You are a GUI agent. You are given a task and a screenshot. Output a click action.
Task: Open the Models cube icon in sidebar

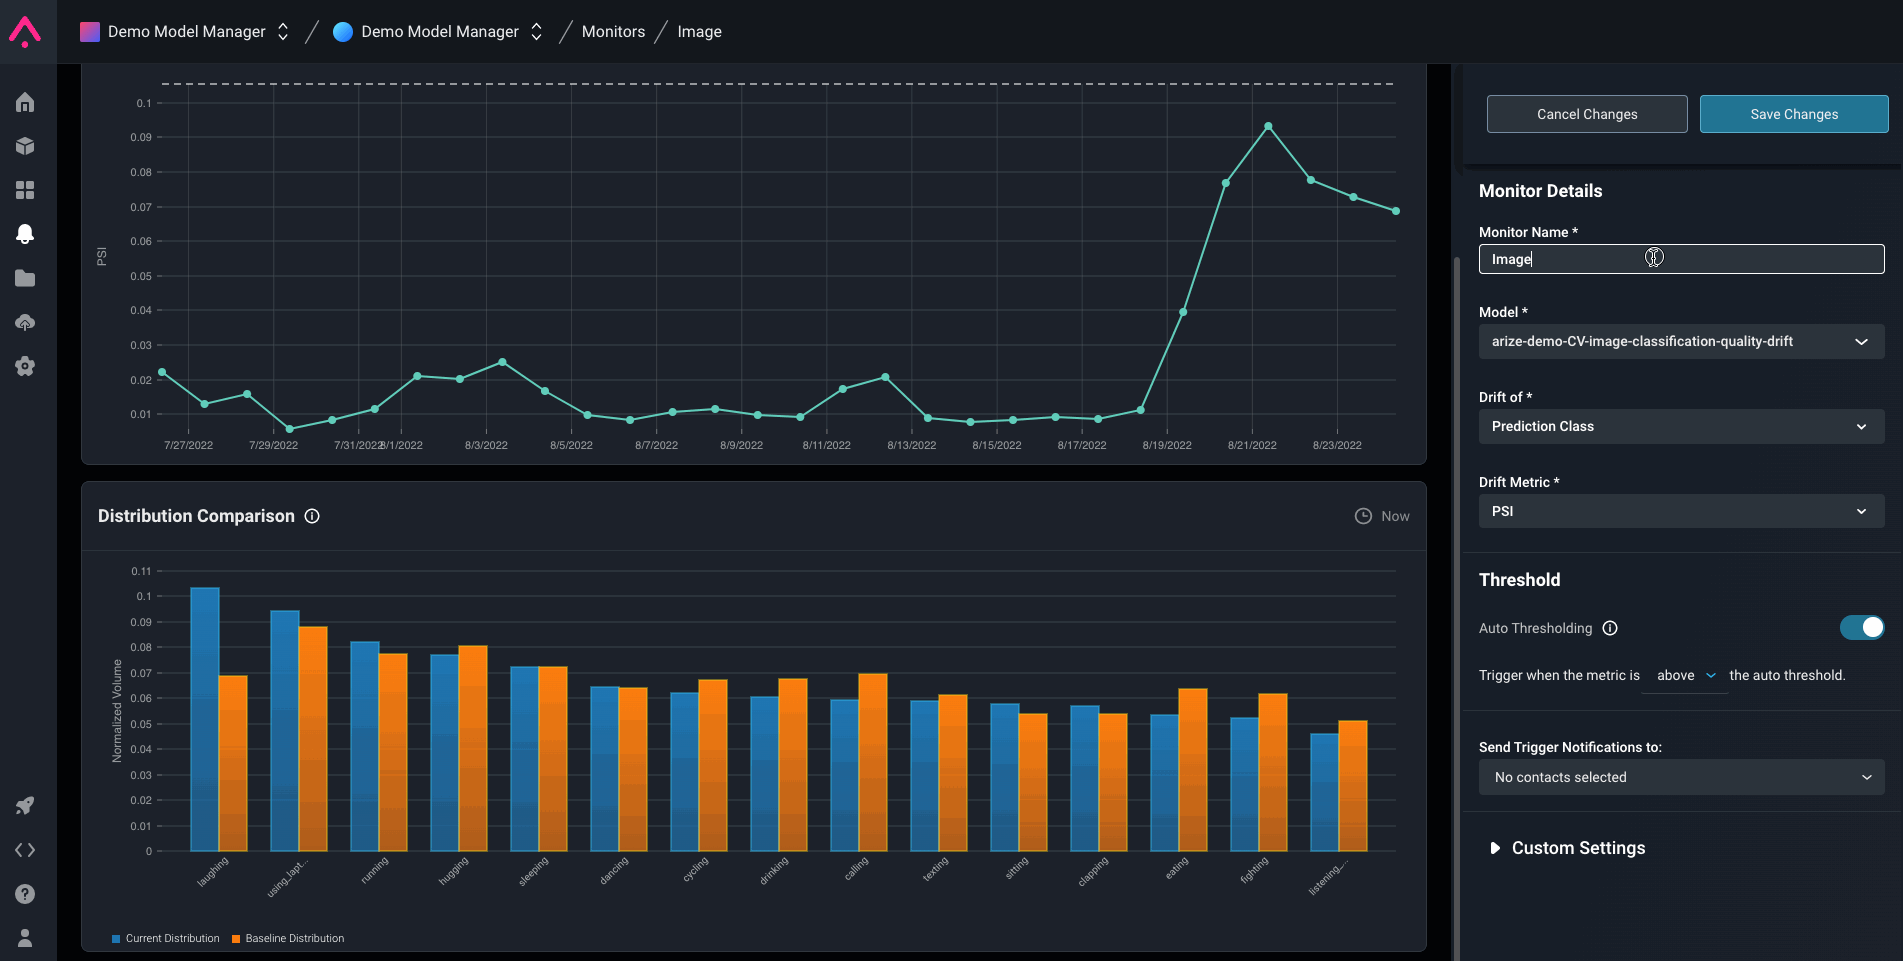(25, 146)
